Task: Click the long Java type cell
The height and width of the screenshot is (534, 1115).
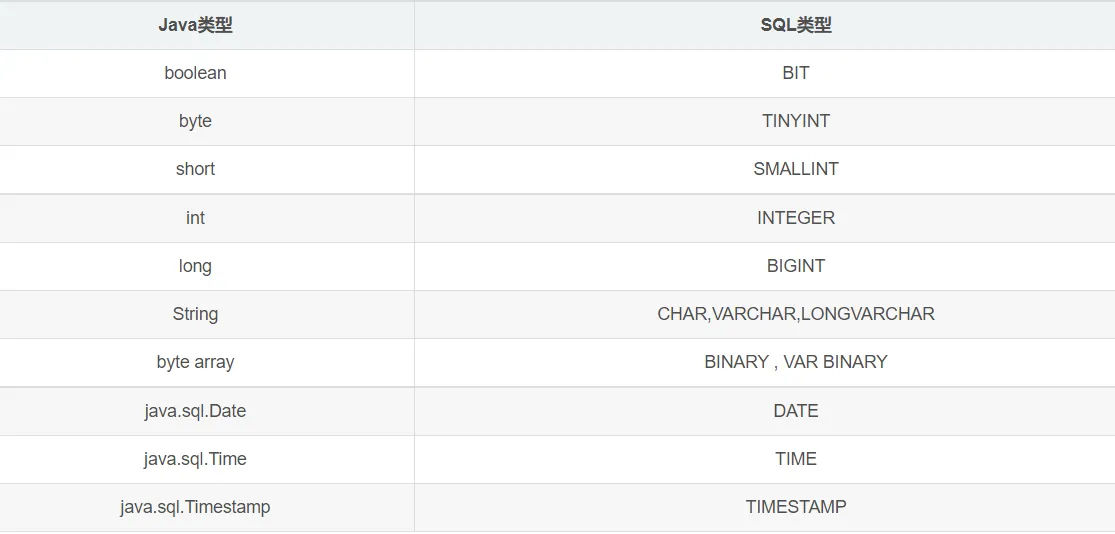Action: pos(195,266)
